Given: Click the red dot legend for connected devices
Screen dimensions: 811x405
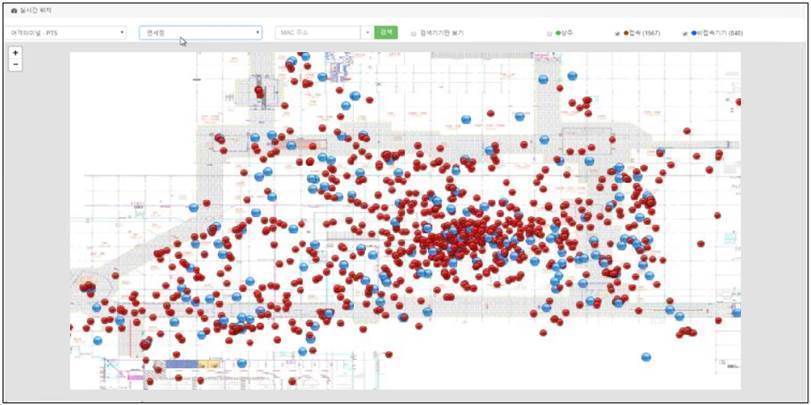Looking at the screenshot, I should point(626,33).
